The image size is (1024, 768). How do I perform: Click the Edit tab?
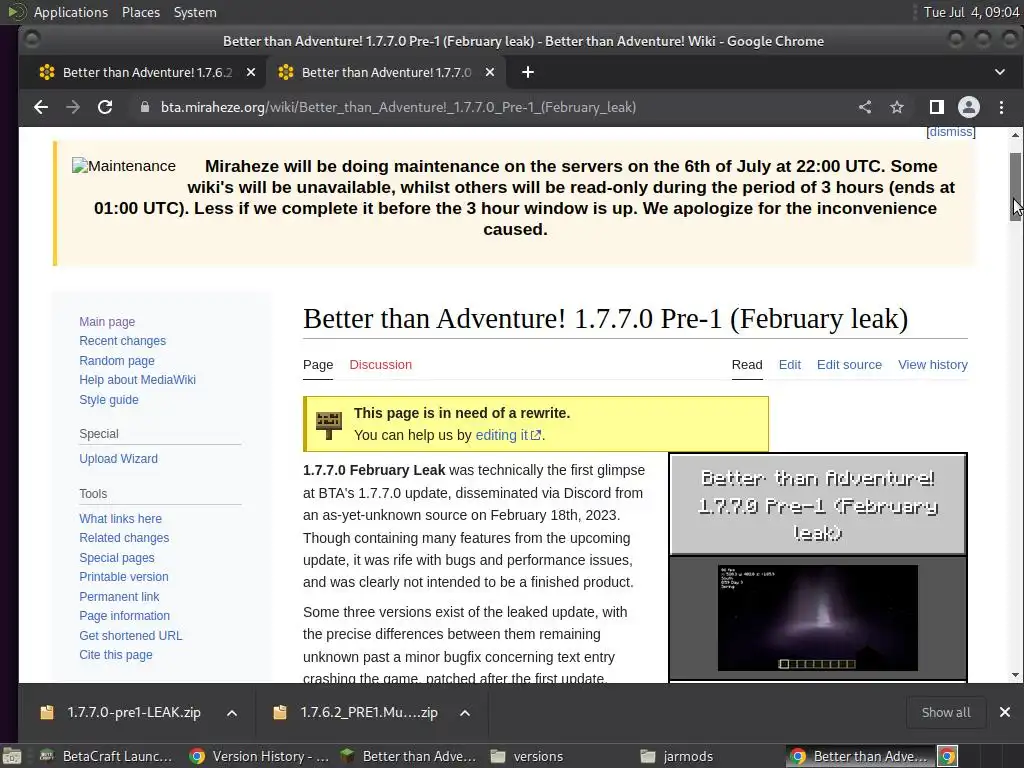pyautogui.click(x=790, y=364)
